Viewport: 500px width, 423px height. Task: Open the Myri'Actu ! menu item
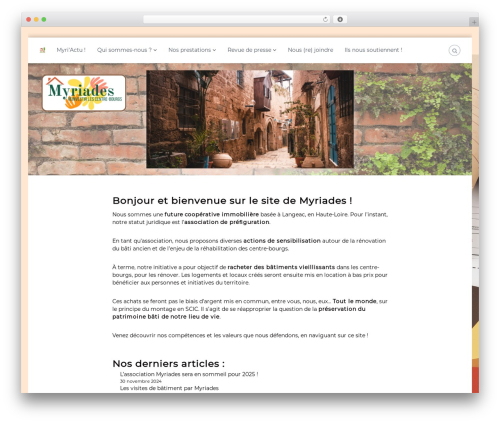[71, 50]
